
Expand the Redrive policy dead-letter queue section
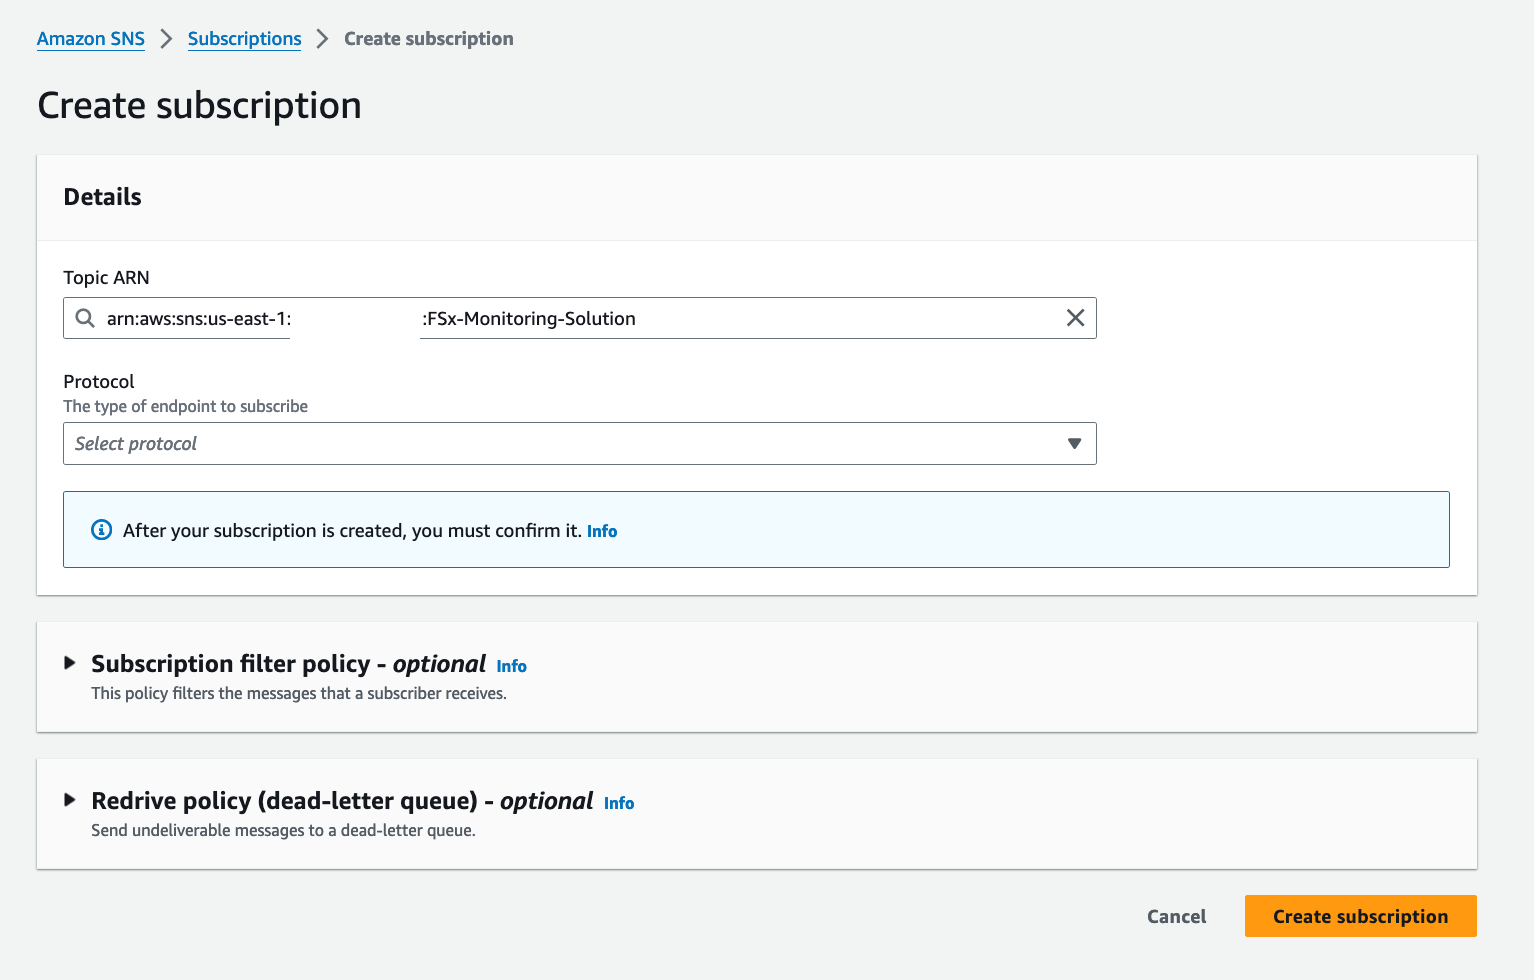pyautogui.click(x=340, y=800)
